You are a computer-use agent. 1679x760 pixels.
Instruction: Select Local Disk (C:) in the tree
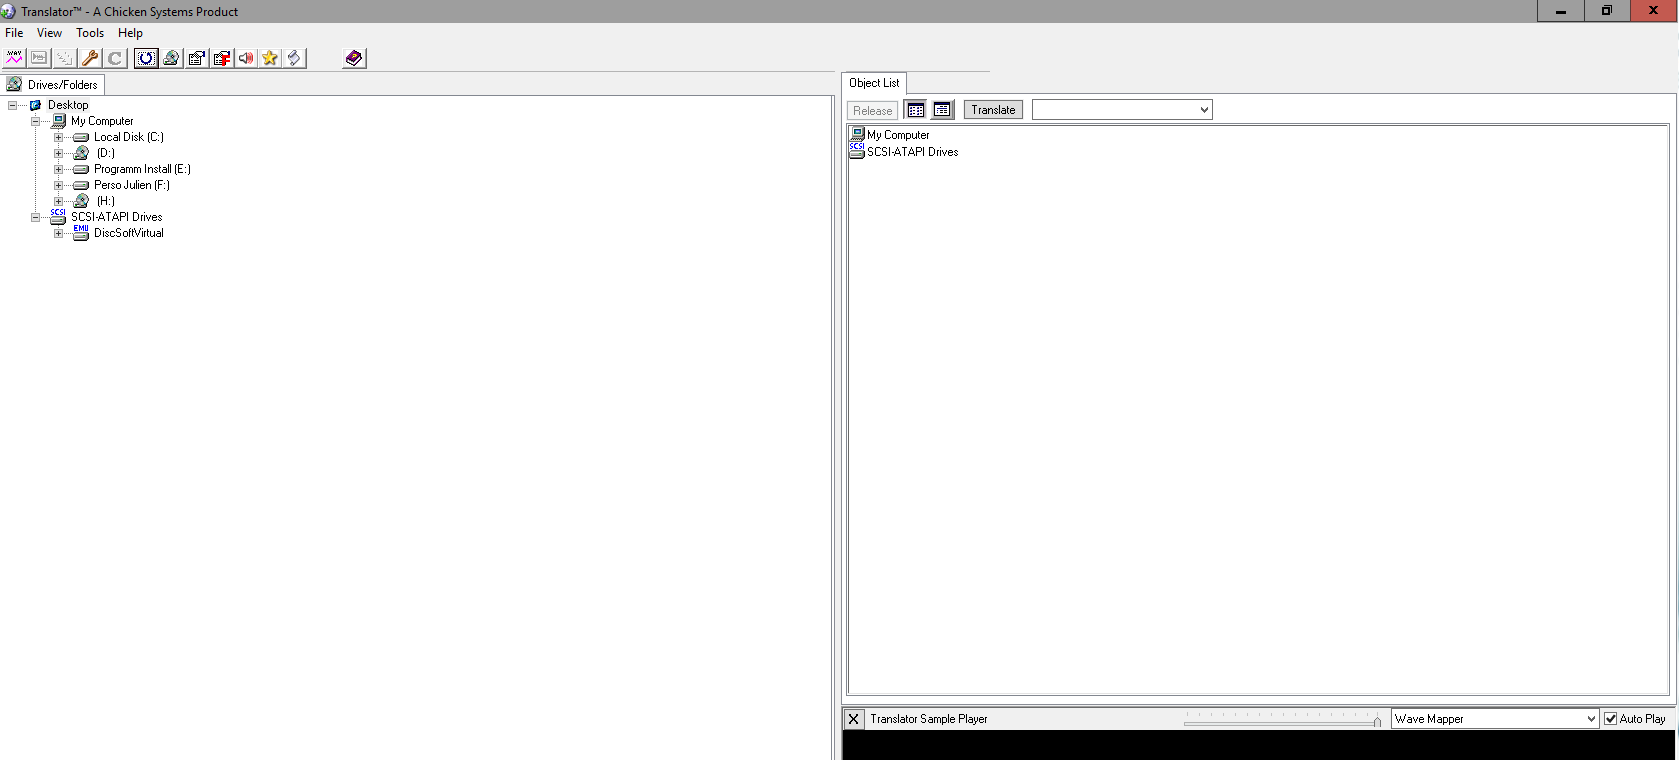pos(129,137)
